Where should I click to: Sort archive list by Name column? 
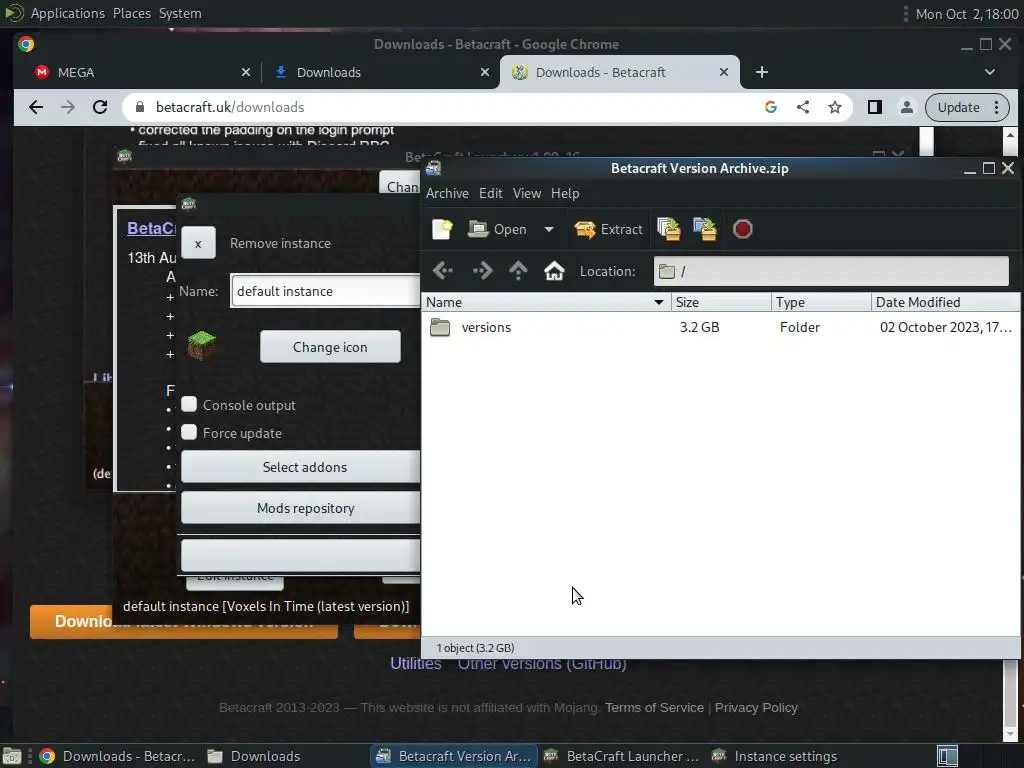tap(546, 302)
